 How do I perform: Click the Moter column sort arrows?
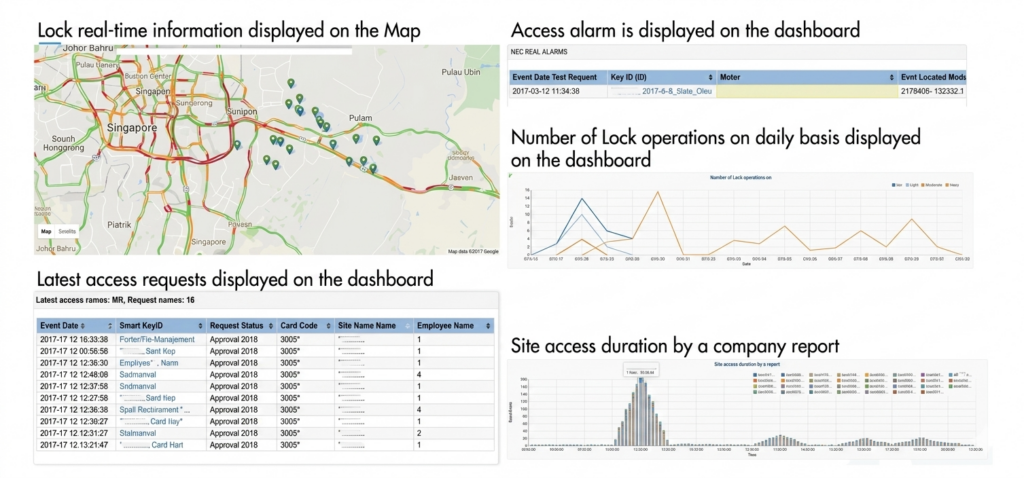[x=891, y=77]
